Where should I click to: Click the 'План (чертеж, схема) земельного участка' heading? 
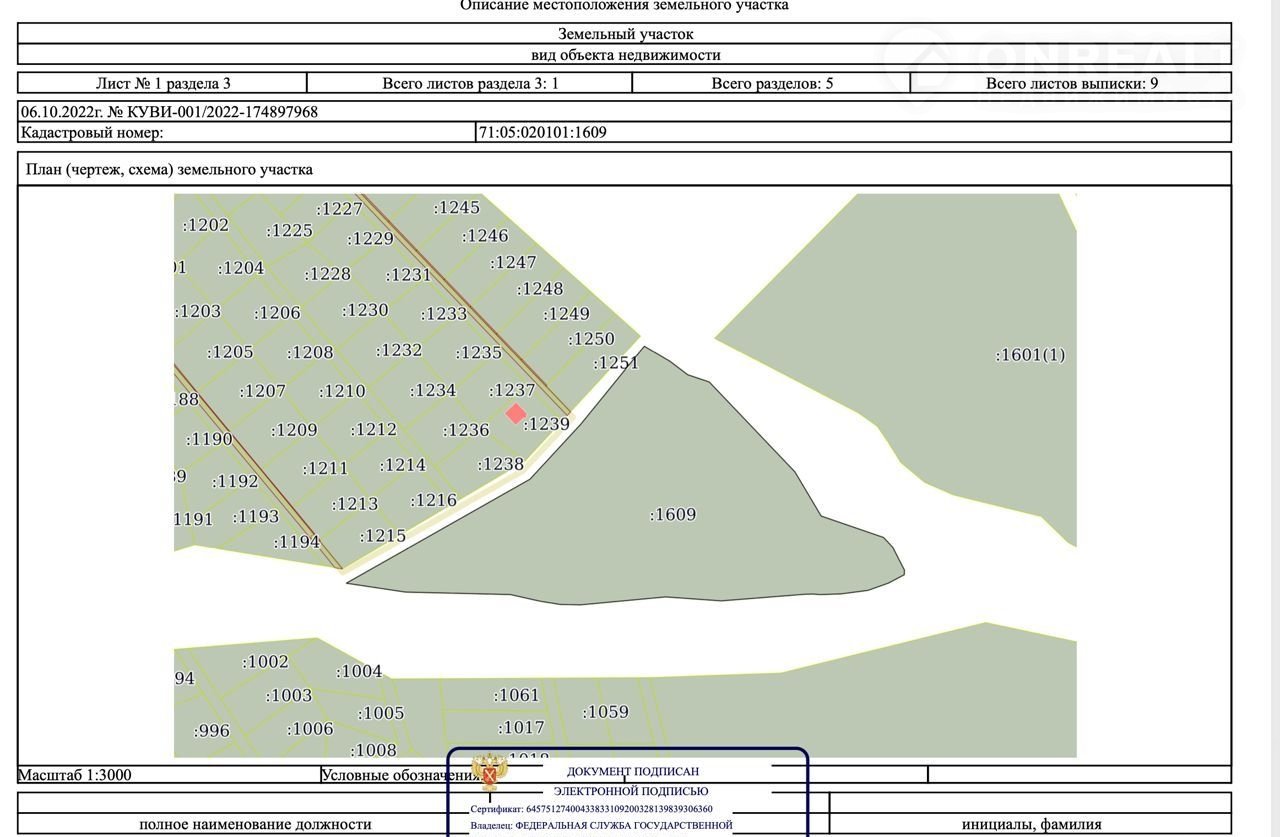pyautogui.click(x=169, y=169)
